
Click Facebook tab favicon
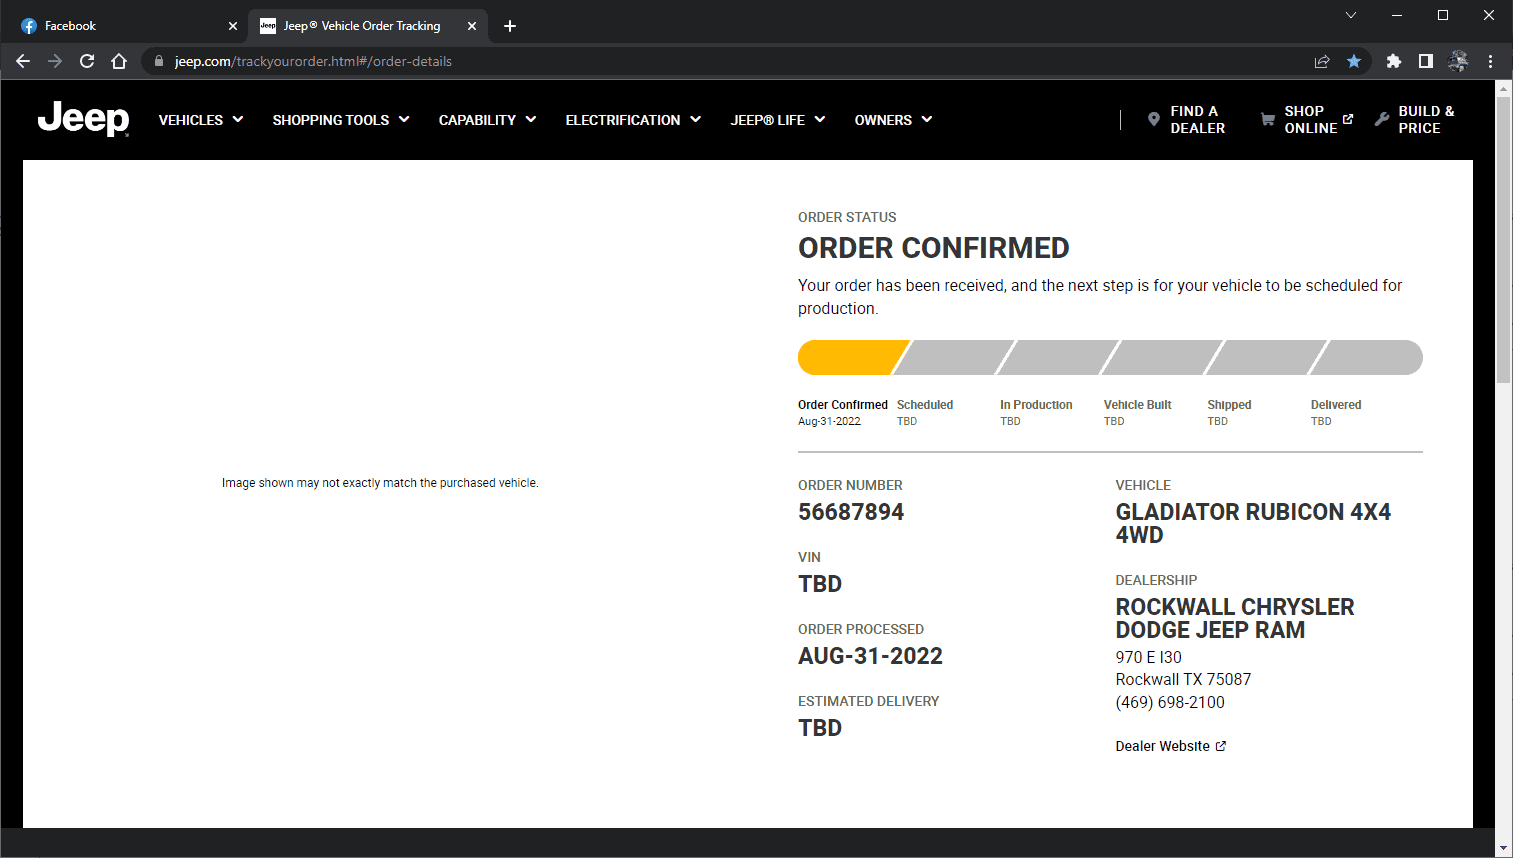click(x=29, y=26)
